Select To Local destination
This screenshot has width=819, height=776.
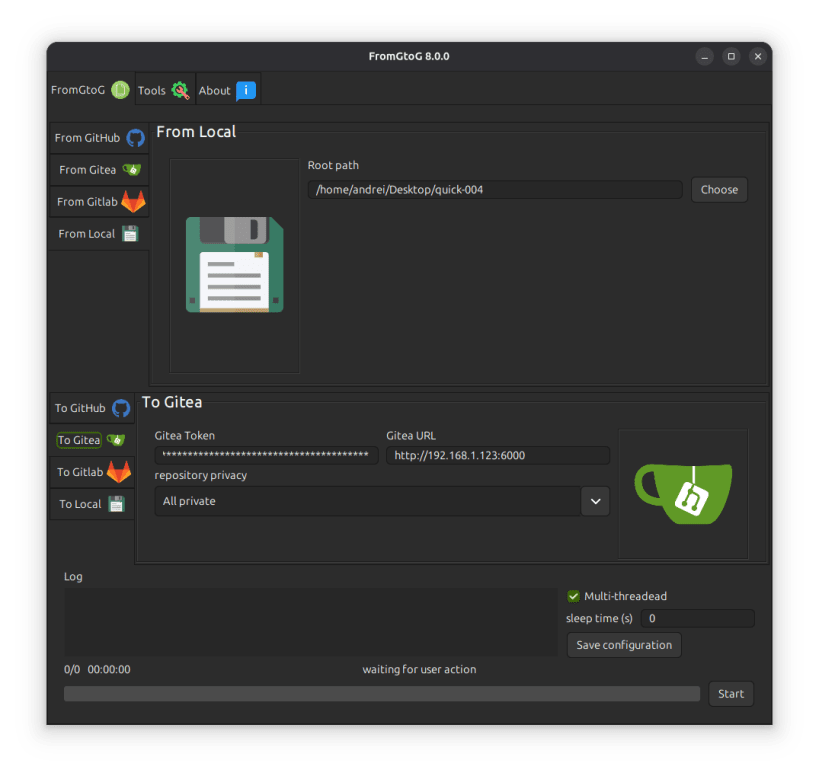(x=92, y=503)
